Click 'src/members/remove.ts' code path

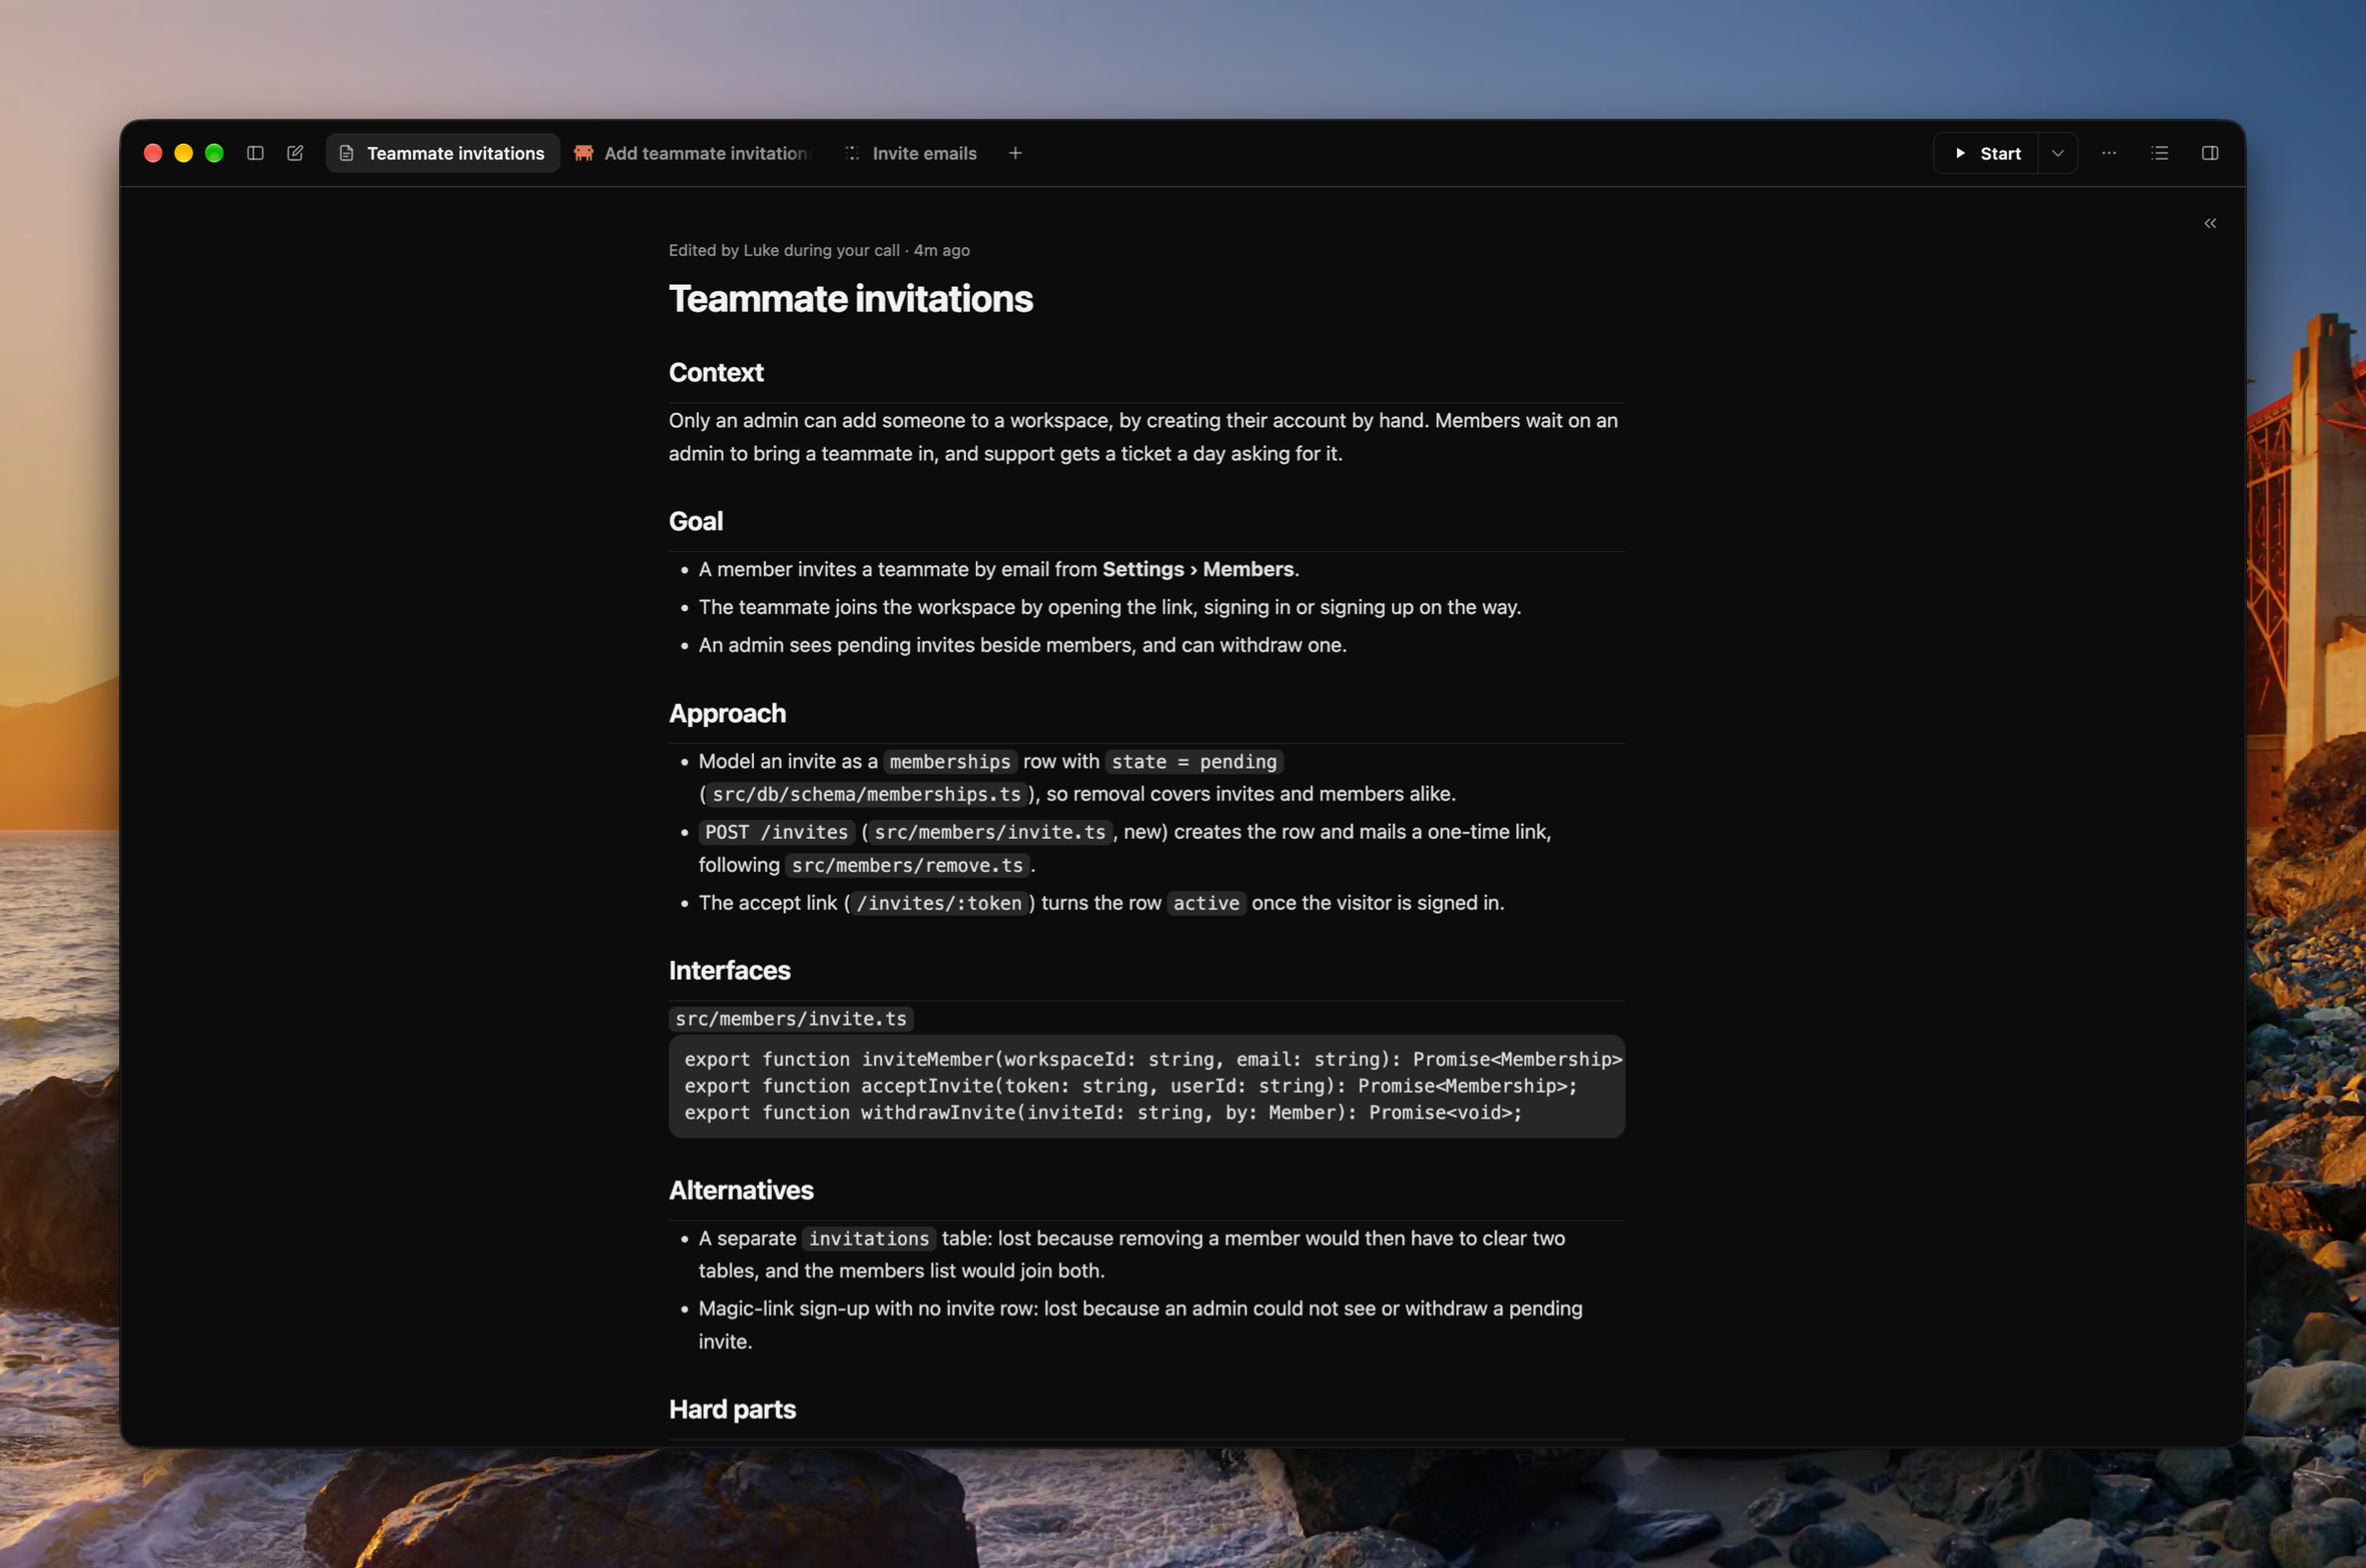click(907, 865)
